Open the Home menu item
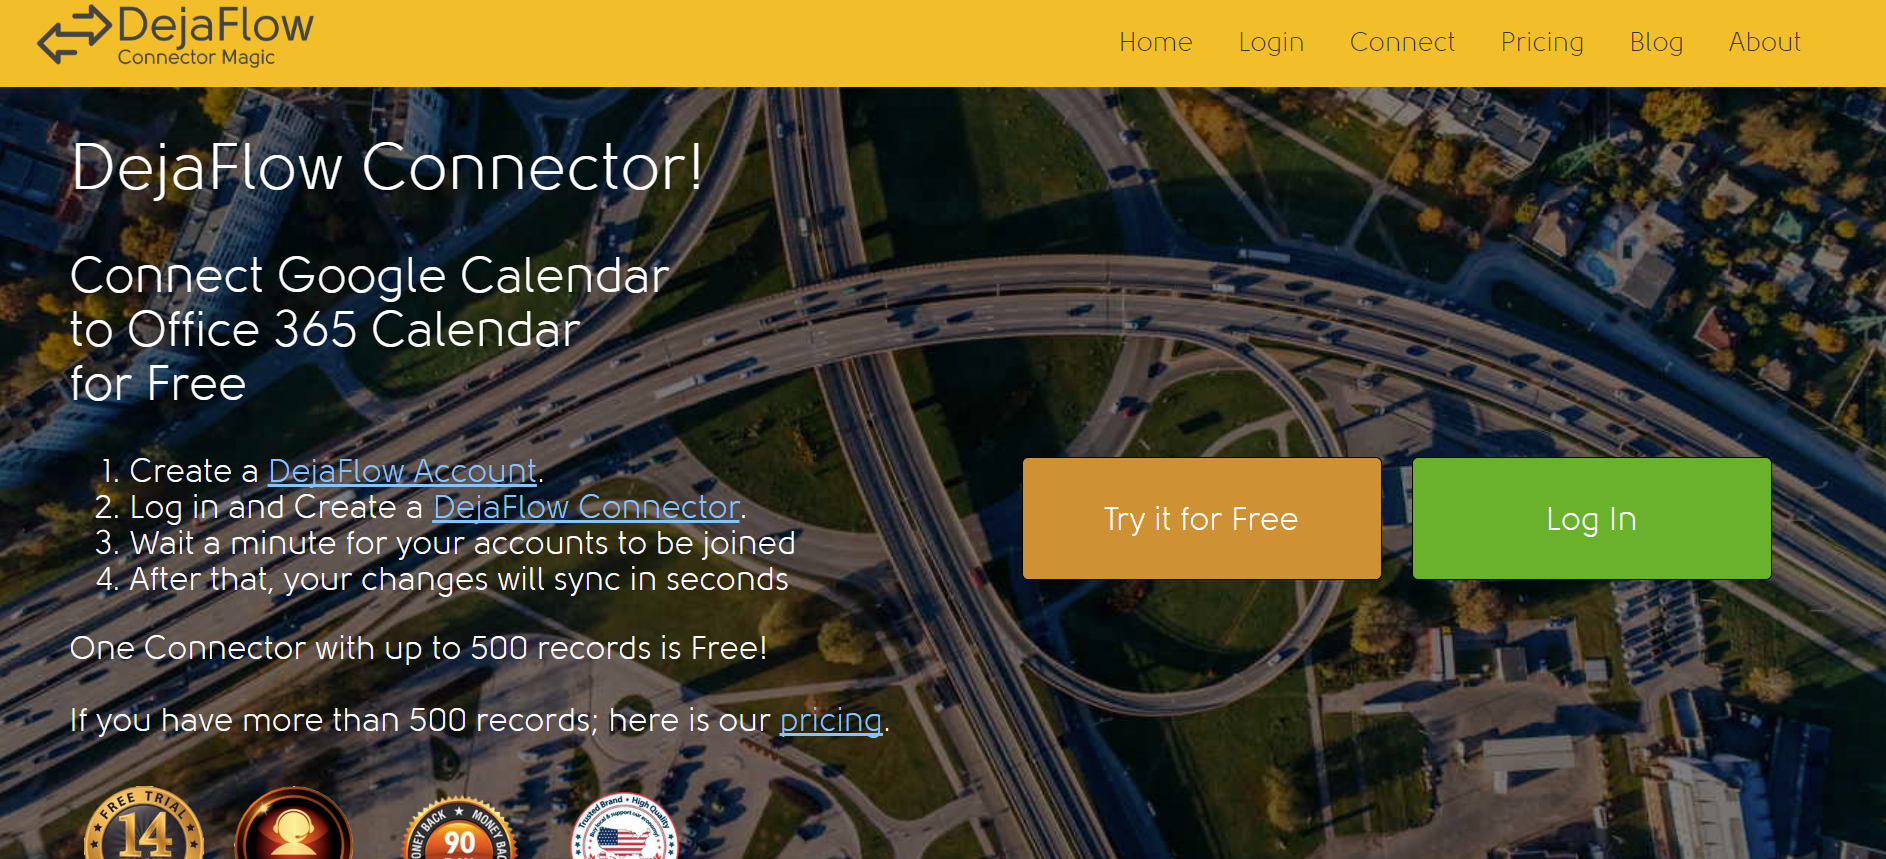 1156,42
